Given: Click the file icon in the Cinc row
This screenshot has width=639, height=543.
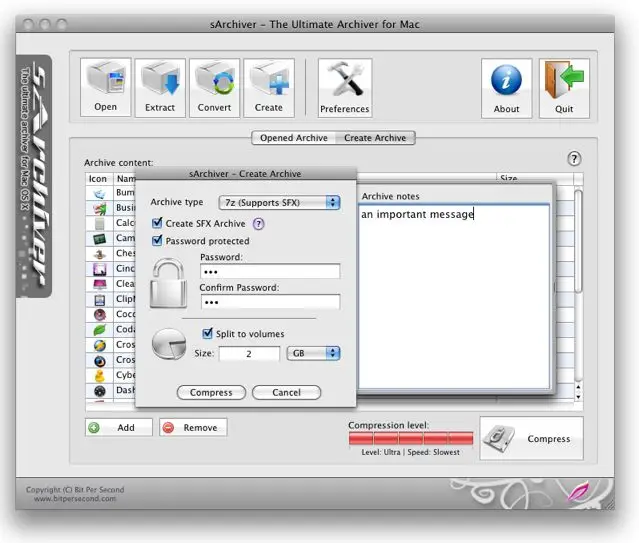Looking at the screenshot, I should tap(99, 269).
